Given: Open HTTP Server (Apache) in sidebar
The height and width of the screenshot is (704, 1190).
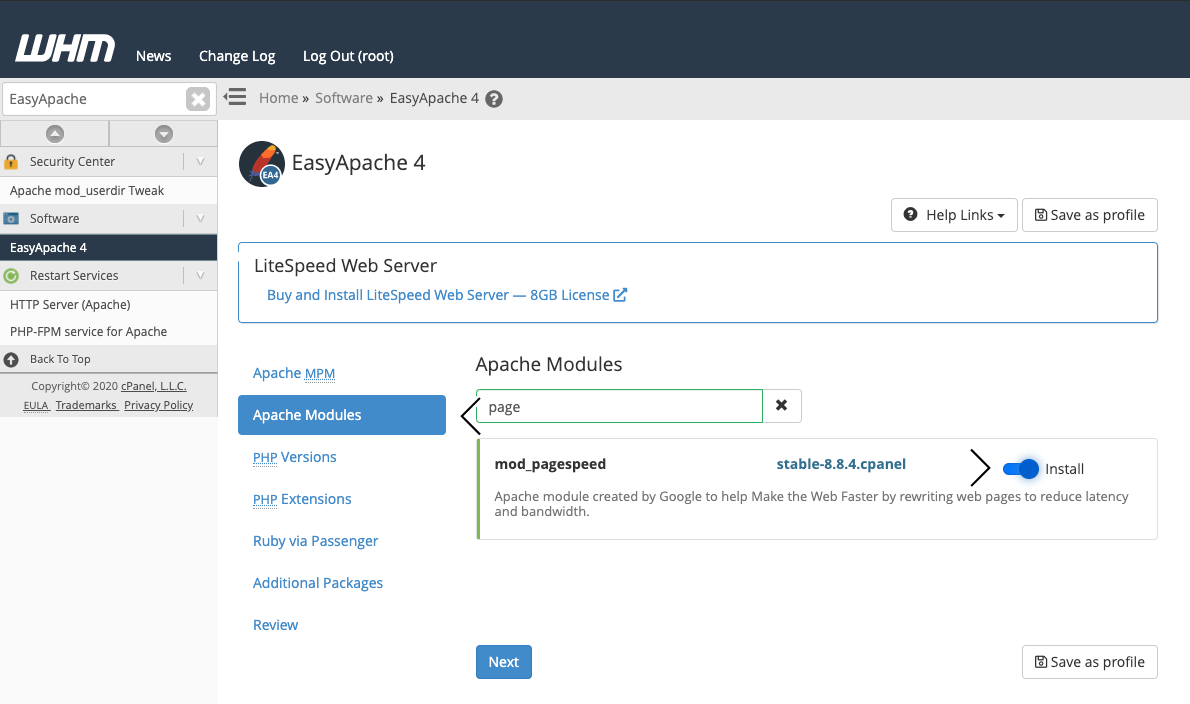Looking at the screenshot, I should (109, 304).
